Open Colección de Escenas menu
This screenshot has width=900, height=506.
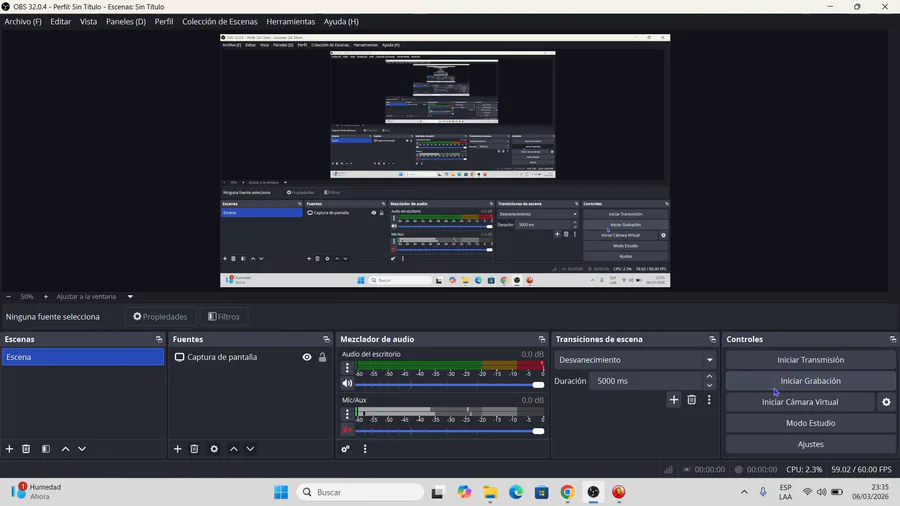220,21
